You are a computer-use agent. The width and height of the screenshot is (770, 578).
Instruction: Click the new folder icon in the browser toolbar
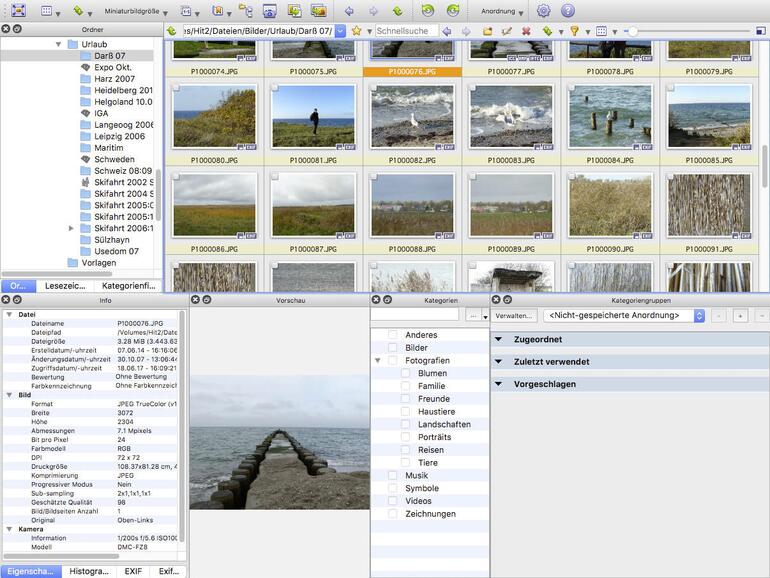click(487, 31)
